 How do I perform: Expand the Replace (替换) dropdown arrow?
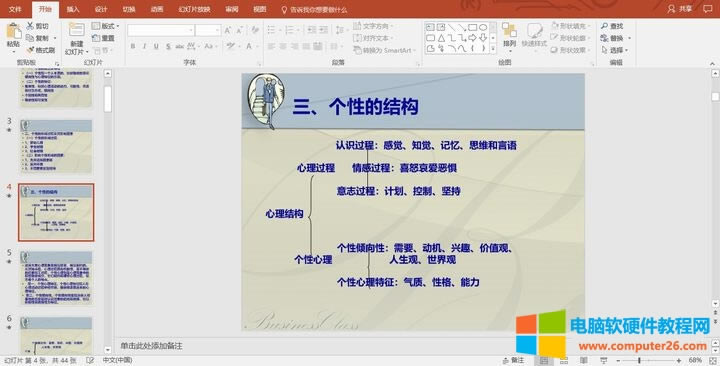click(x=630, y=38)
